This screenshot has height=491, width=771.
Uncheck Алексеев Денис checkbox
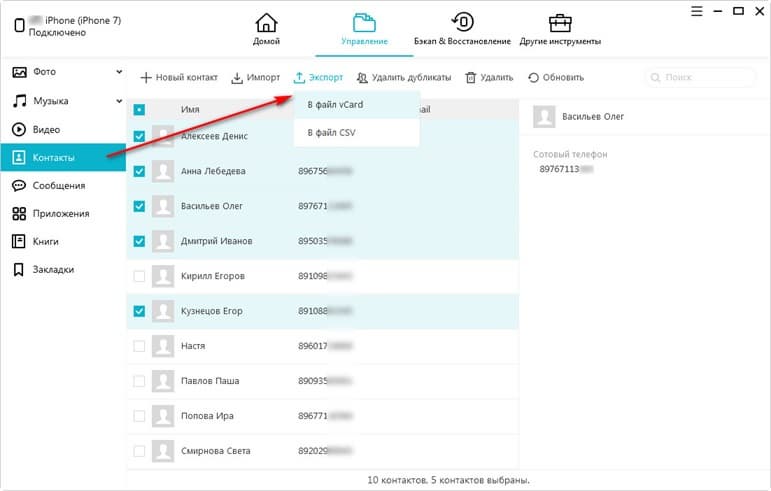pyautogui.click(x=139, y=136)
